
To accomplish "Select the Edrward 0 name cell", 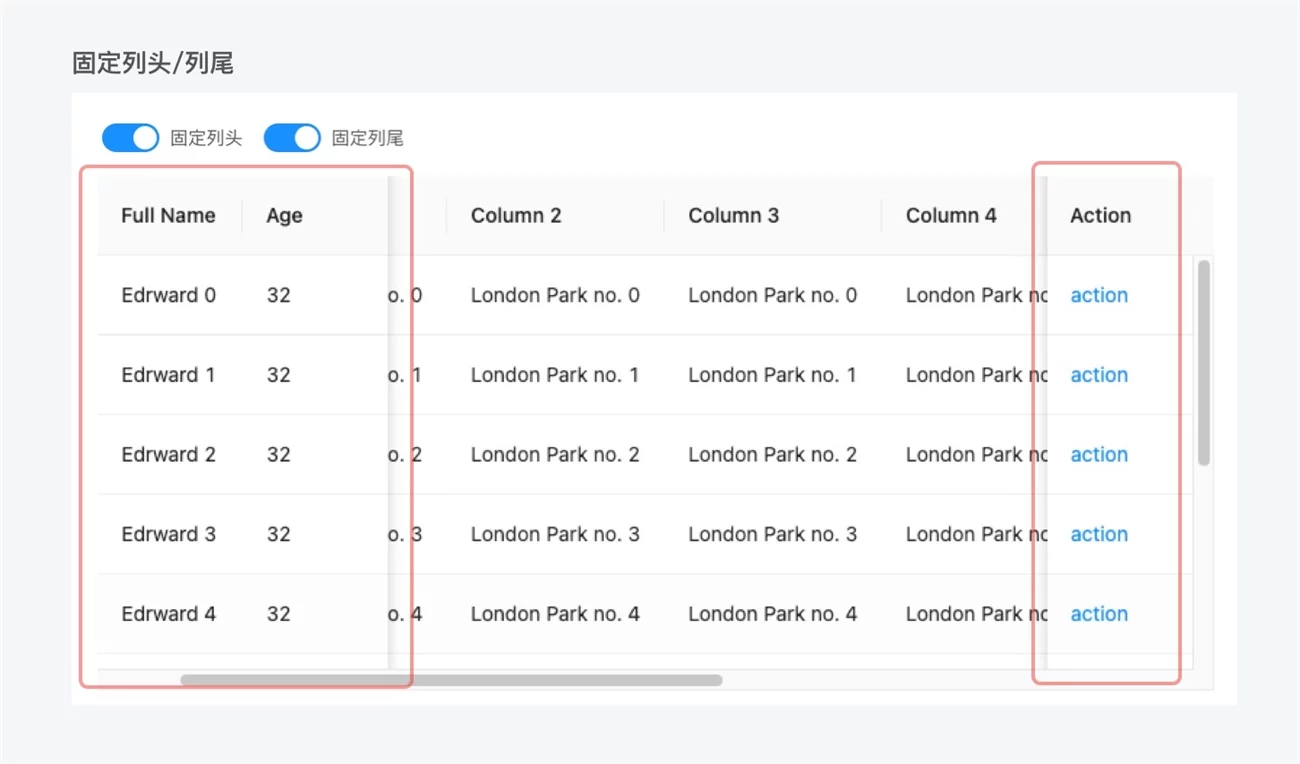I will tap(168, 295).
